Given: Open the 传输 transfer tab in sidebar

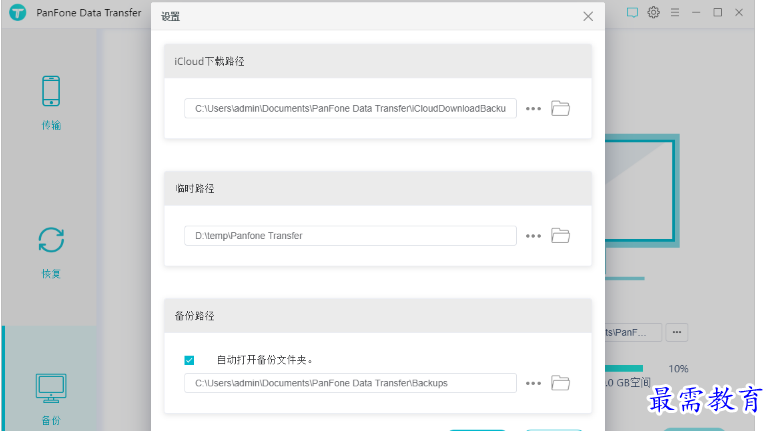Looking at the screenshot, I should click(x=51, y=103).
